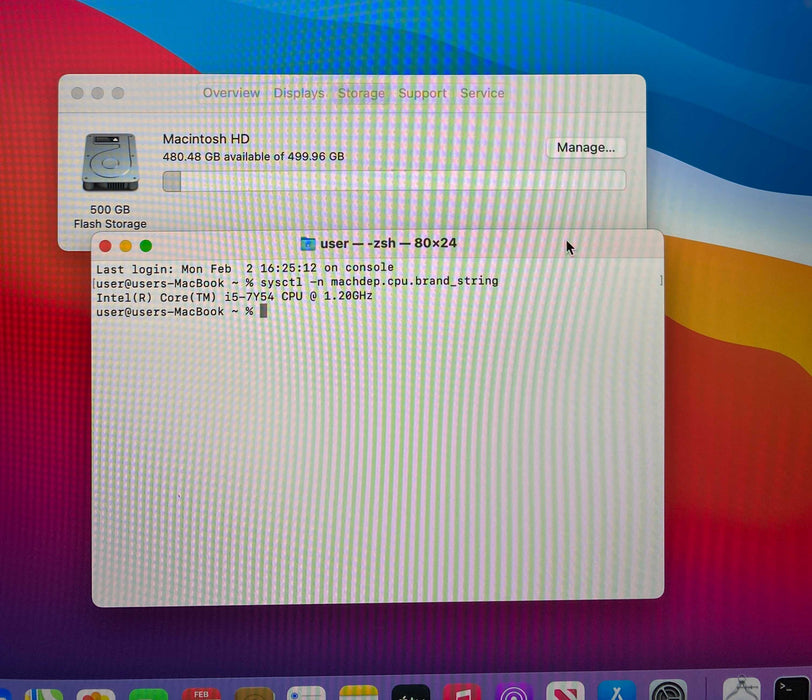812x700 pixels.
Task: Click the '500 GB' capacity label
Action: (x=110, y=209)
